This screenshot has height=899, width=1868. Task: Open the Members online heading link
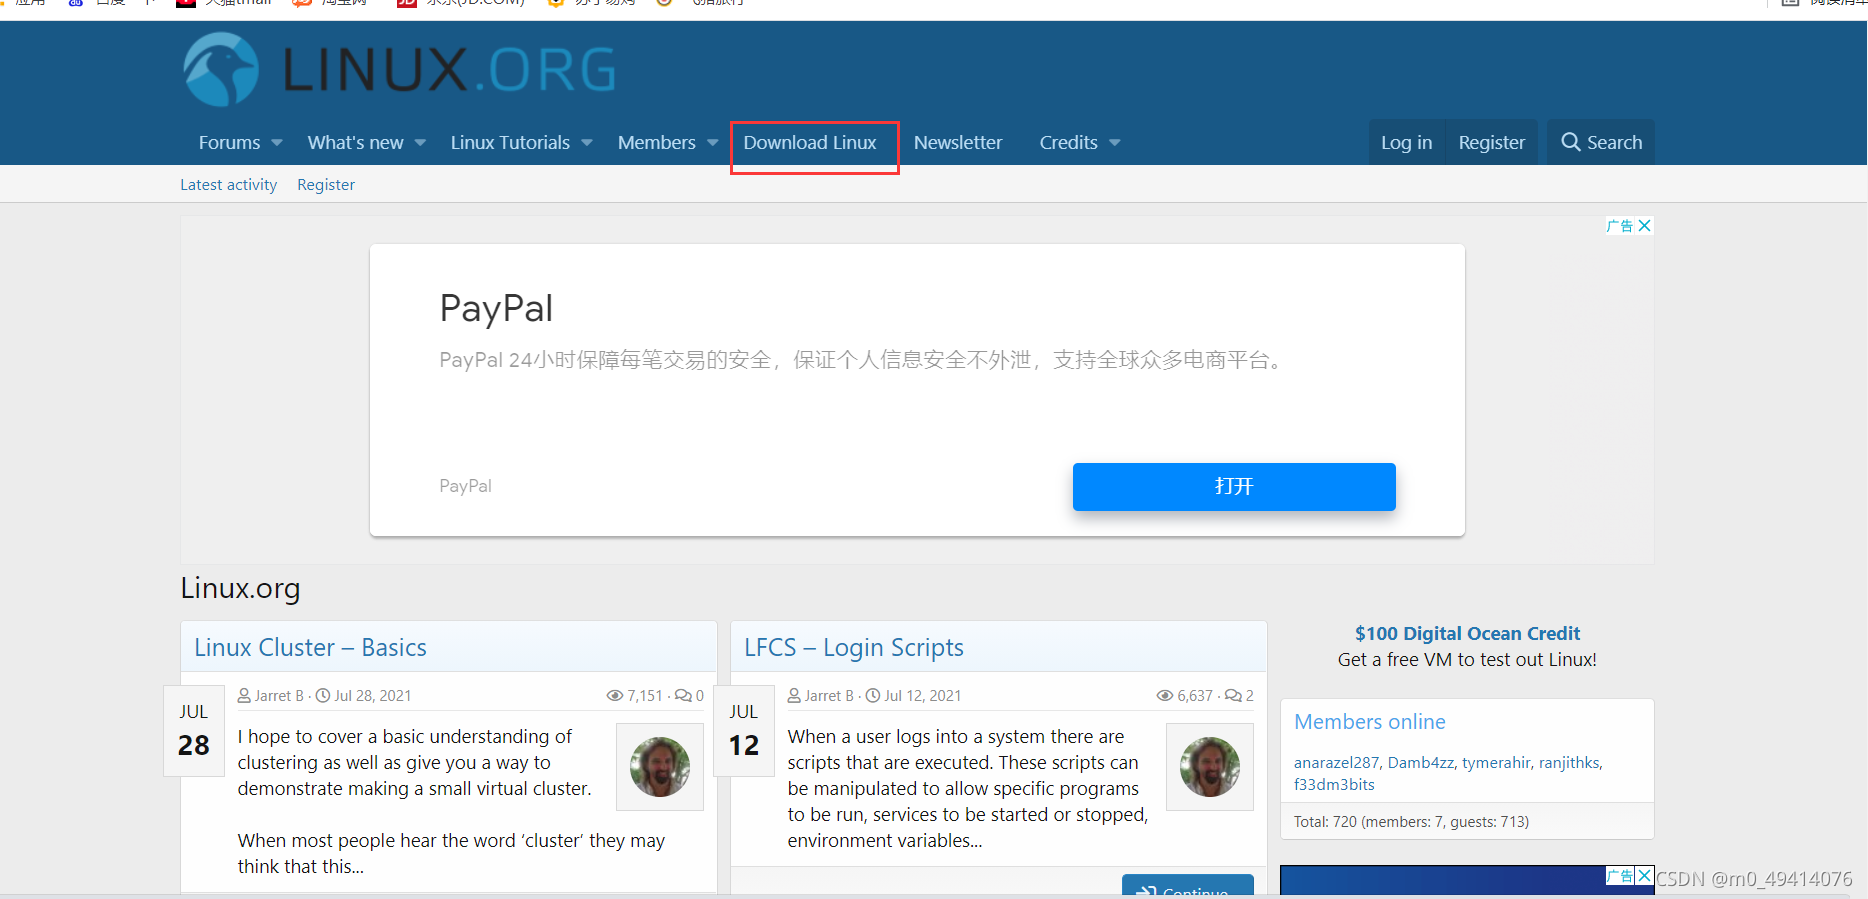click(1369, 722)
